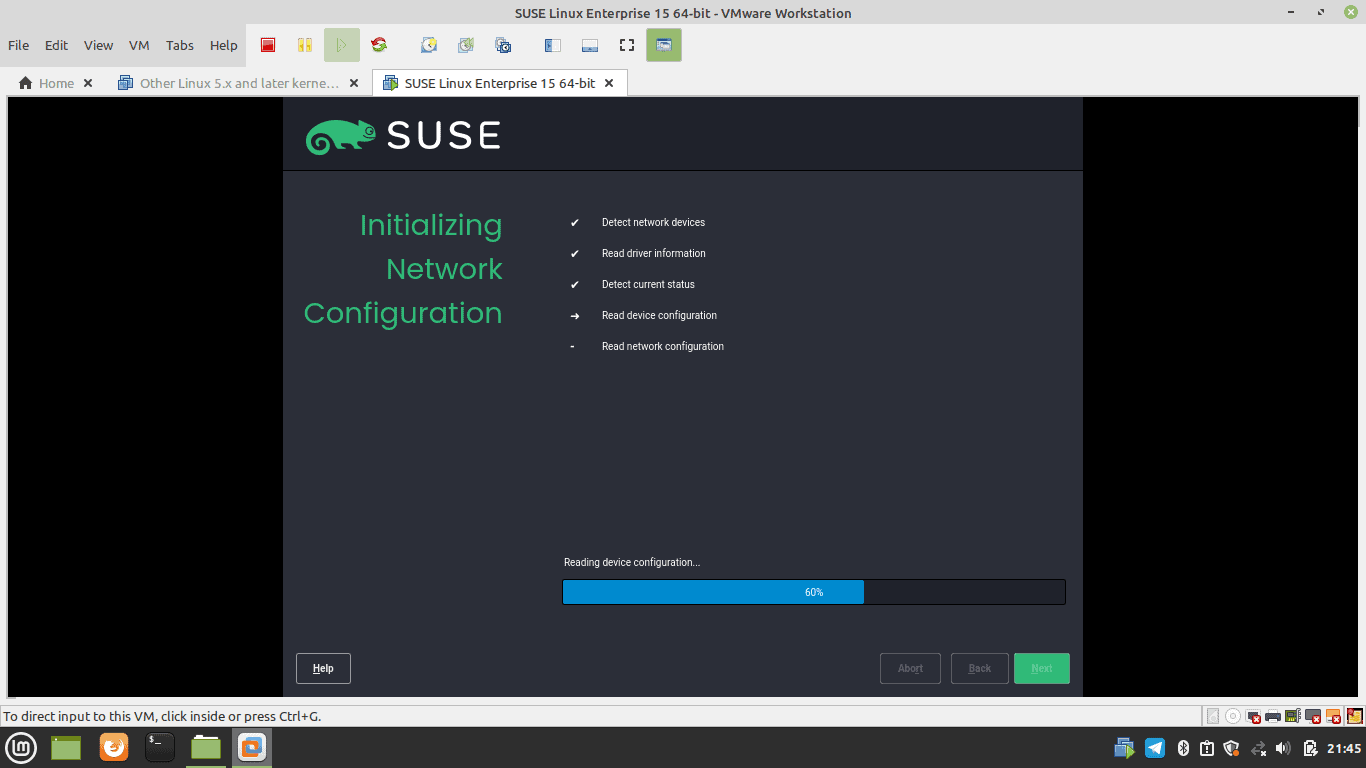Screen dimensions: 1366x768
Task: Click 'Detect current status' step
Action: [648, 284]
